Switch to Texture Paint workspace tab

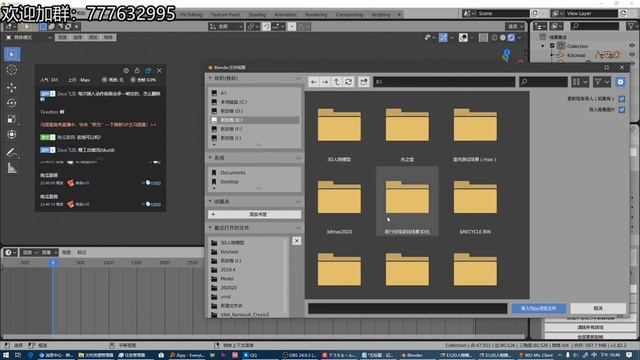point(225,14)
